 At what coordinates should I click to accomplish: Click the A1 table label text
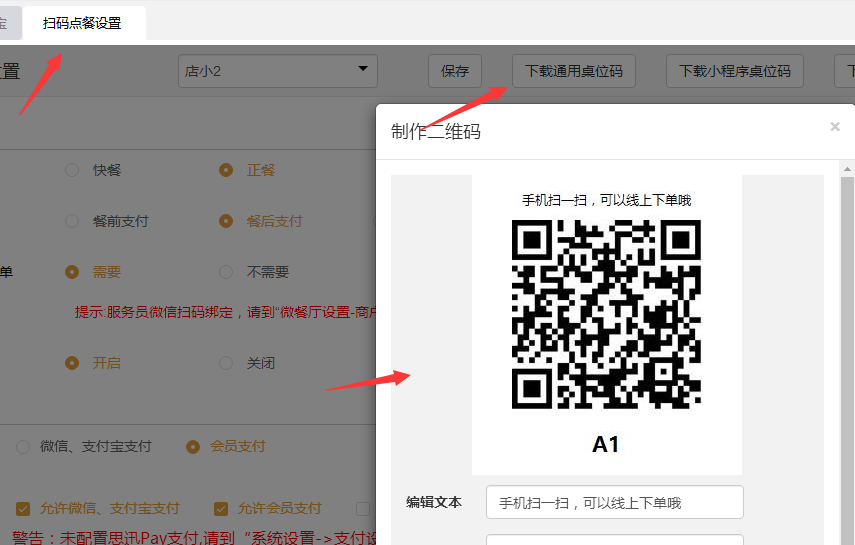tap(606, 444)
